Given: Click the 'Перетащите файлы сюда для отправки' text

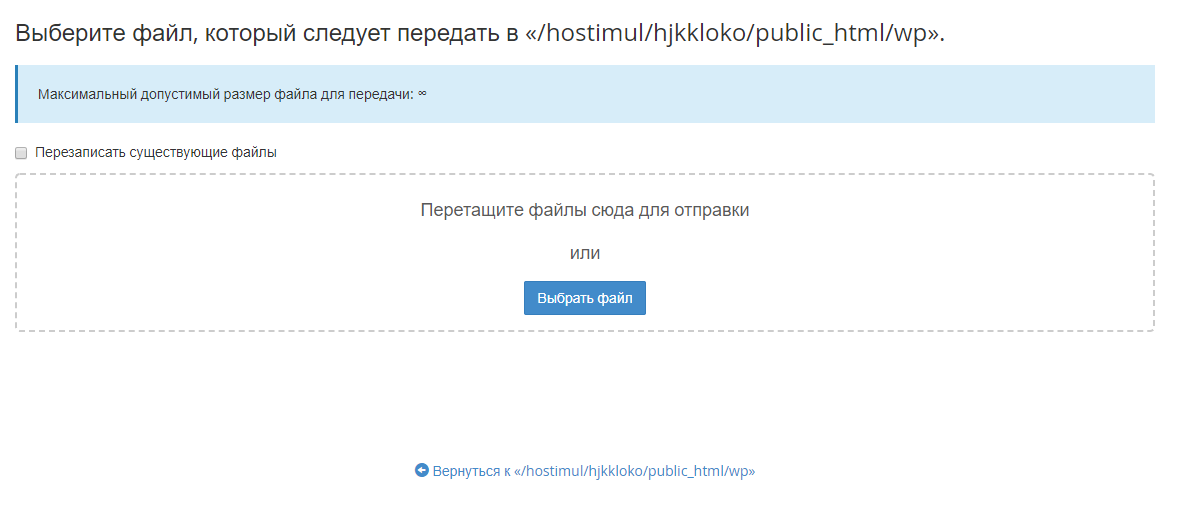Looking at the screenshot, I should (x=585, y=211).
